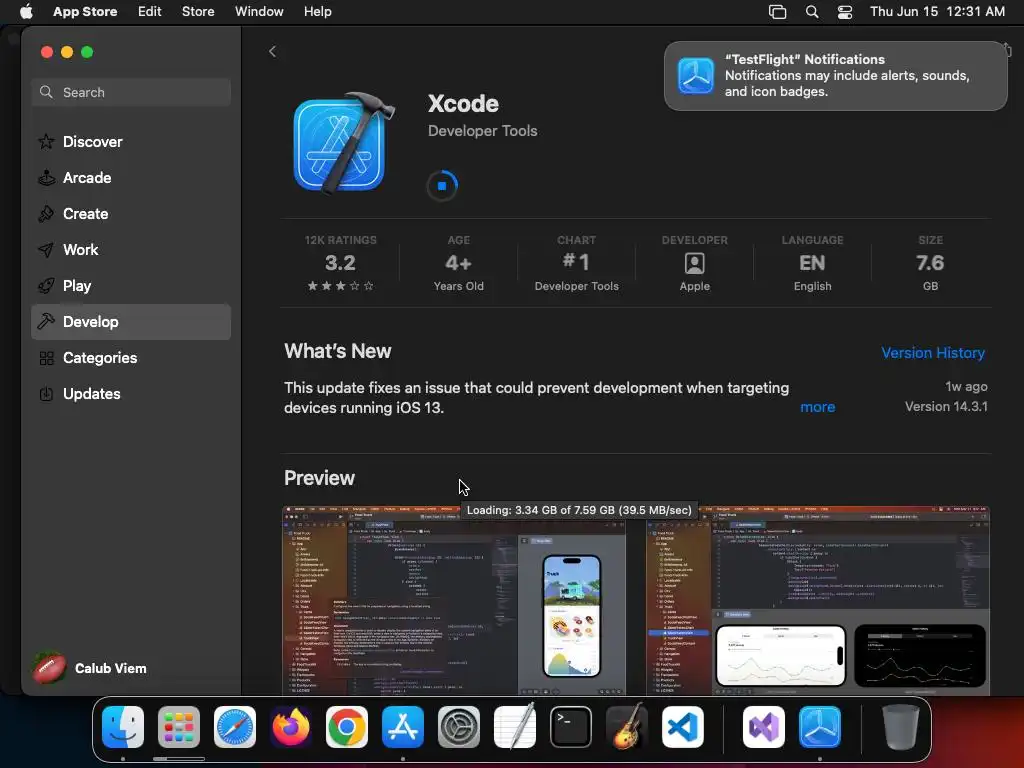The height and width of the screenshot is (768, 1024).
Task: Click the search field in sidebar
Action: coord(131,92)
